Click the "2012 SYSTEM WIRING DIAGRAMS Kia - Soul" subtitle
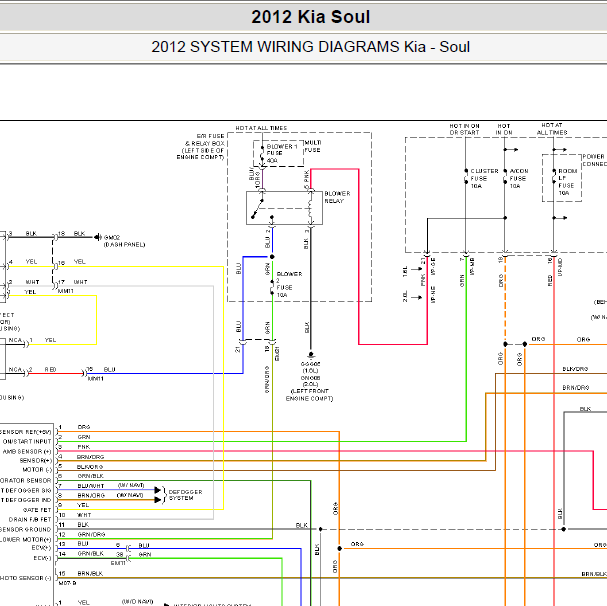Screen dimensions: 607x606 pos(310,47)
